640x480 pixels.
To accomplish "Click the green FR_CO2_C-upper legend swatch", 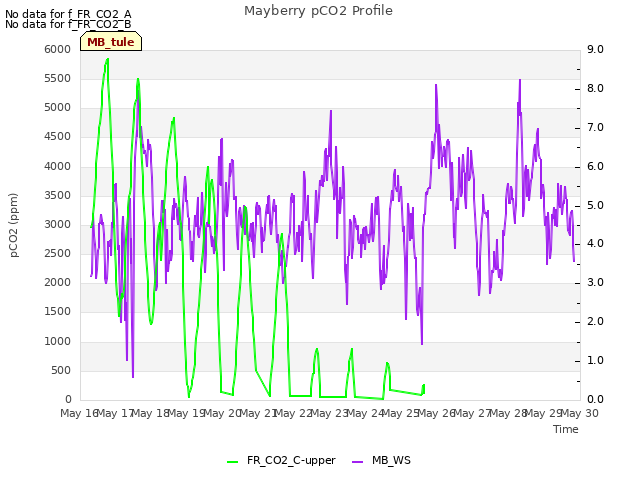I will click(232, 461).
